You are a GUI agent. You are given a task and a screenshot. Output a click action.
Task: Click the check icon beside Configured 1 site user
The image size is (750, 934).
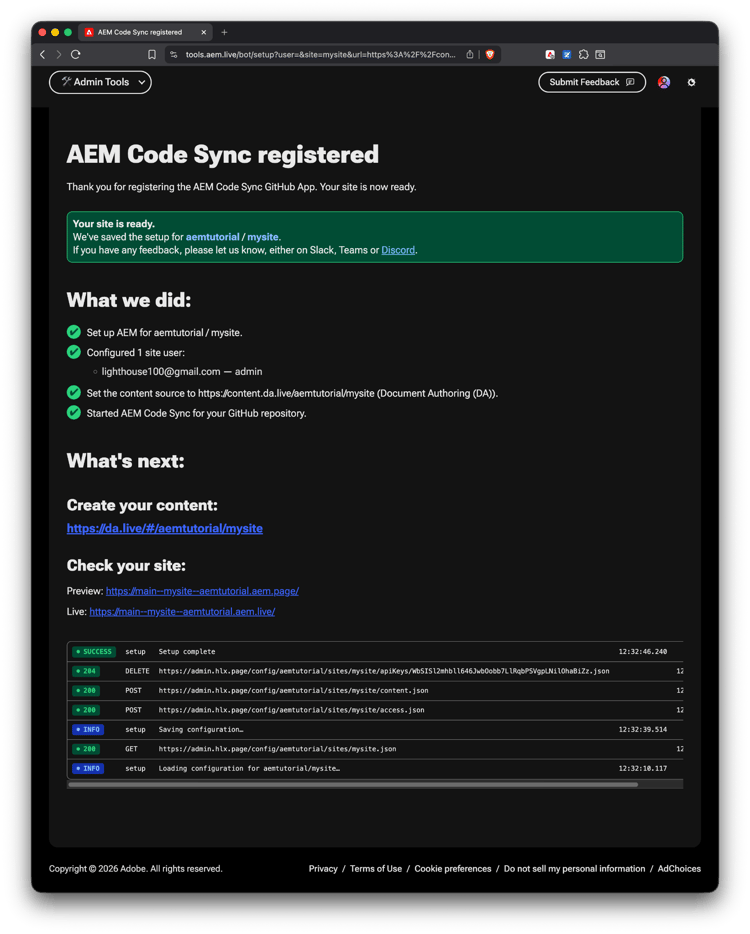point(74,352)
